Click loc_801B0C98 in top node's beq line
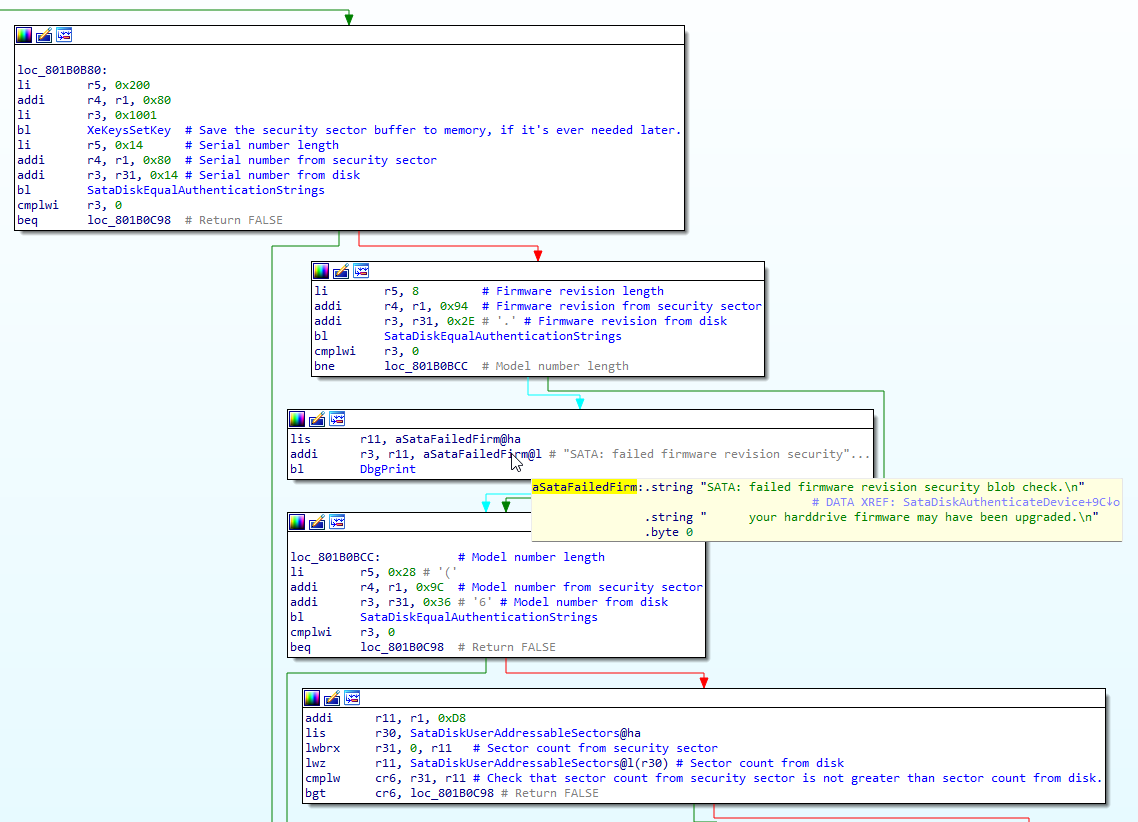Screen dimensions: 1138x822 pyautogui.click(x=129, y=220)
